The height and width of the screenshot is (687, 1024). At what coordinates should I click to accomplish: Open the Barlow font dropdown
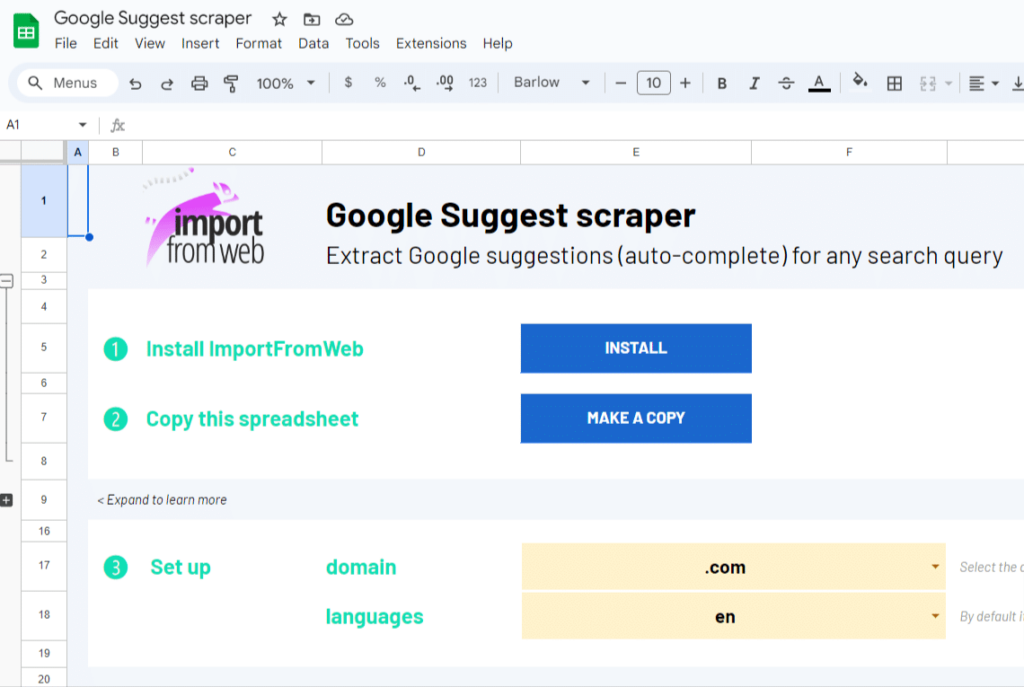click(x=551, y=83)
